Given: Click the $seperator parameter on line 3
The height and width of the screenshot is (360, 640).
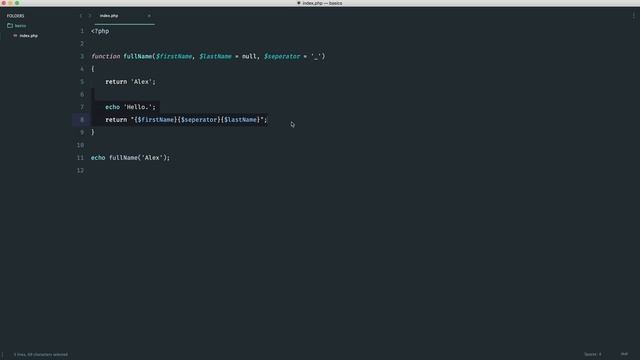Looking at the screenshot, I should click(282, 56).
